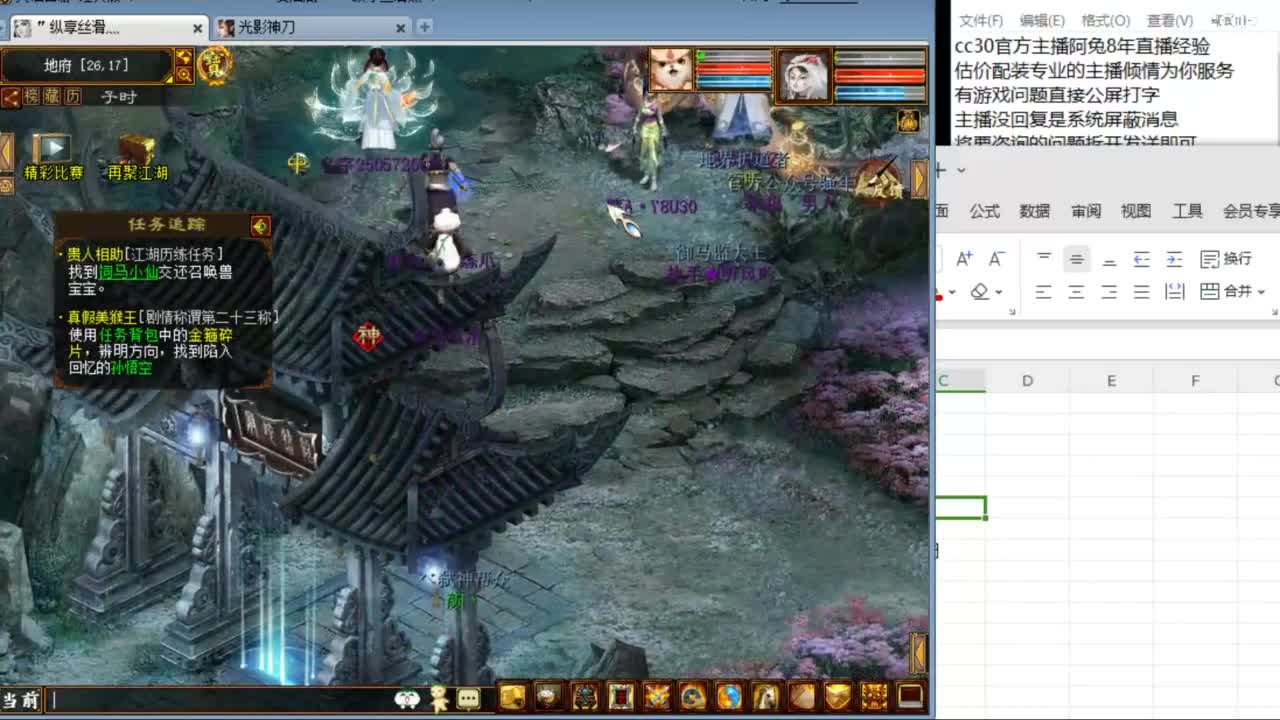
Task: Open the 视图 ribbon tab
Action: (x=1136, y=211)
